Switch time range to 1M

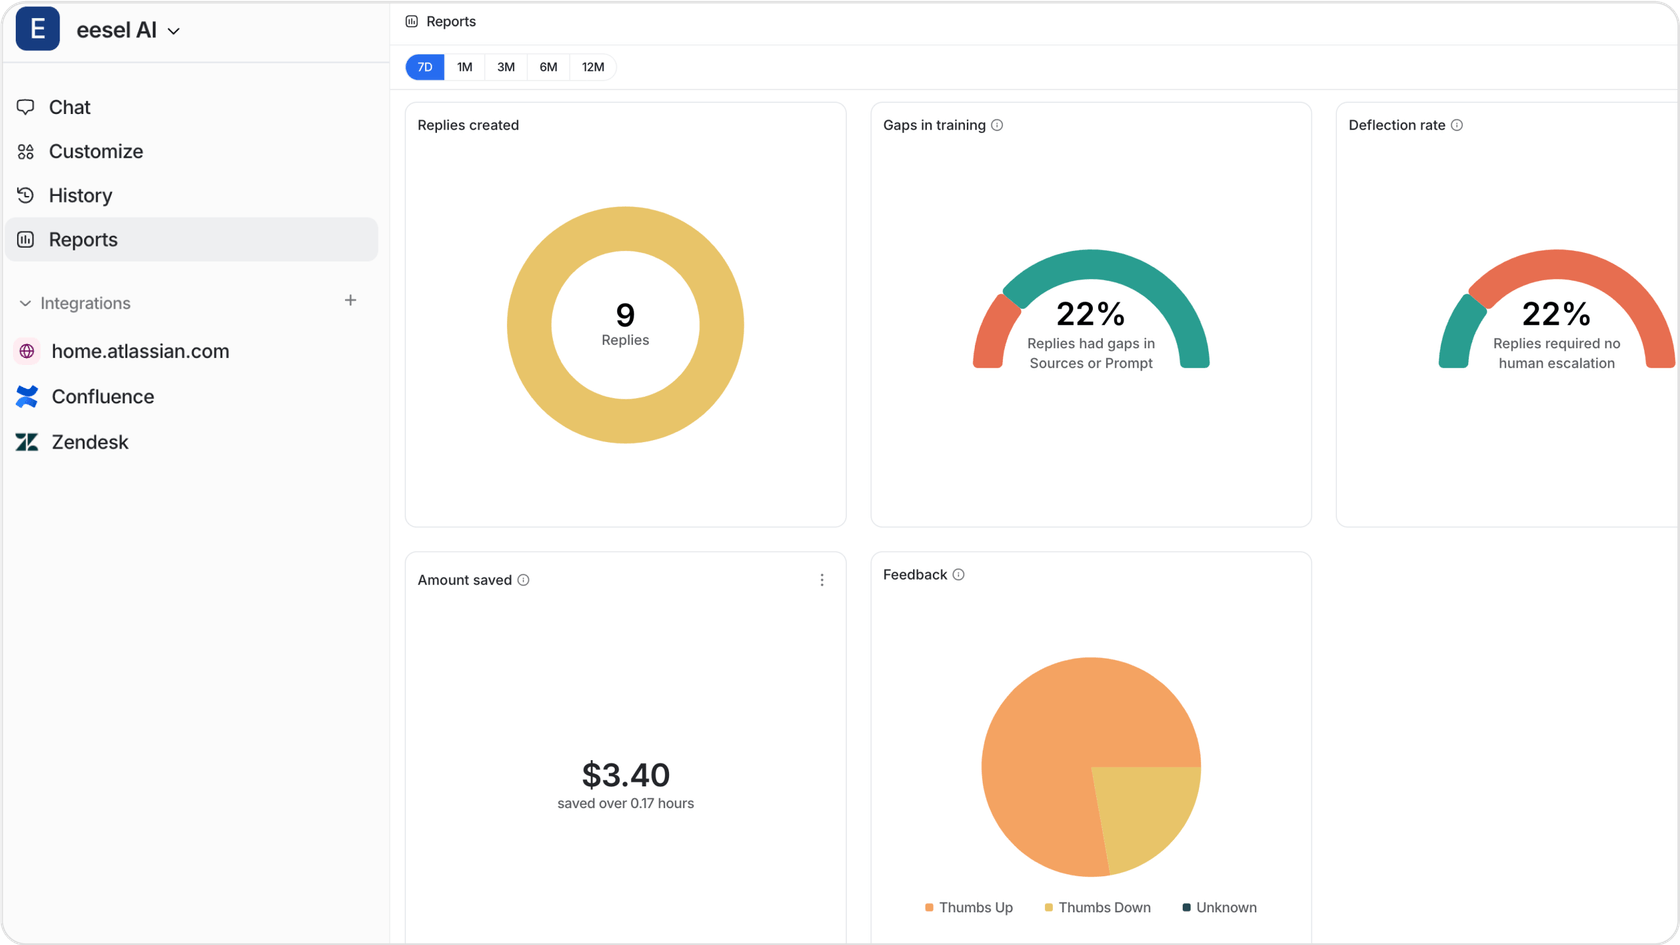(465, 67)
